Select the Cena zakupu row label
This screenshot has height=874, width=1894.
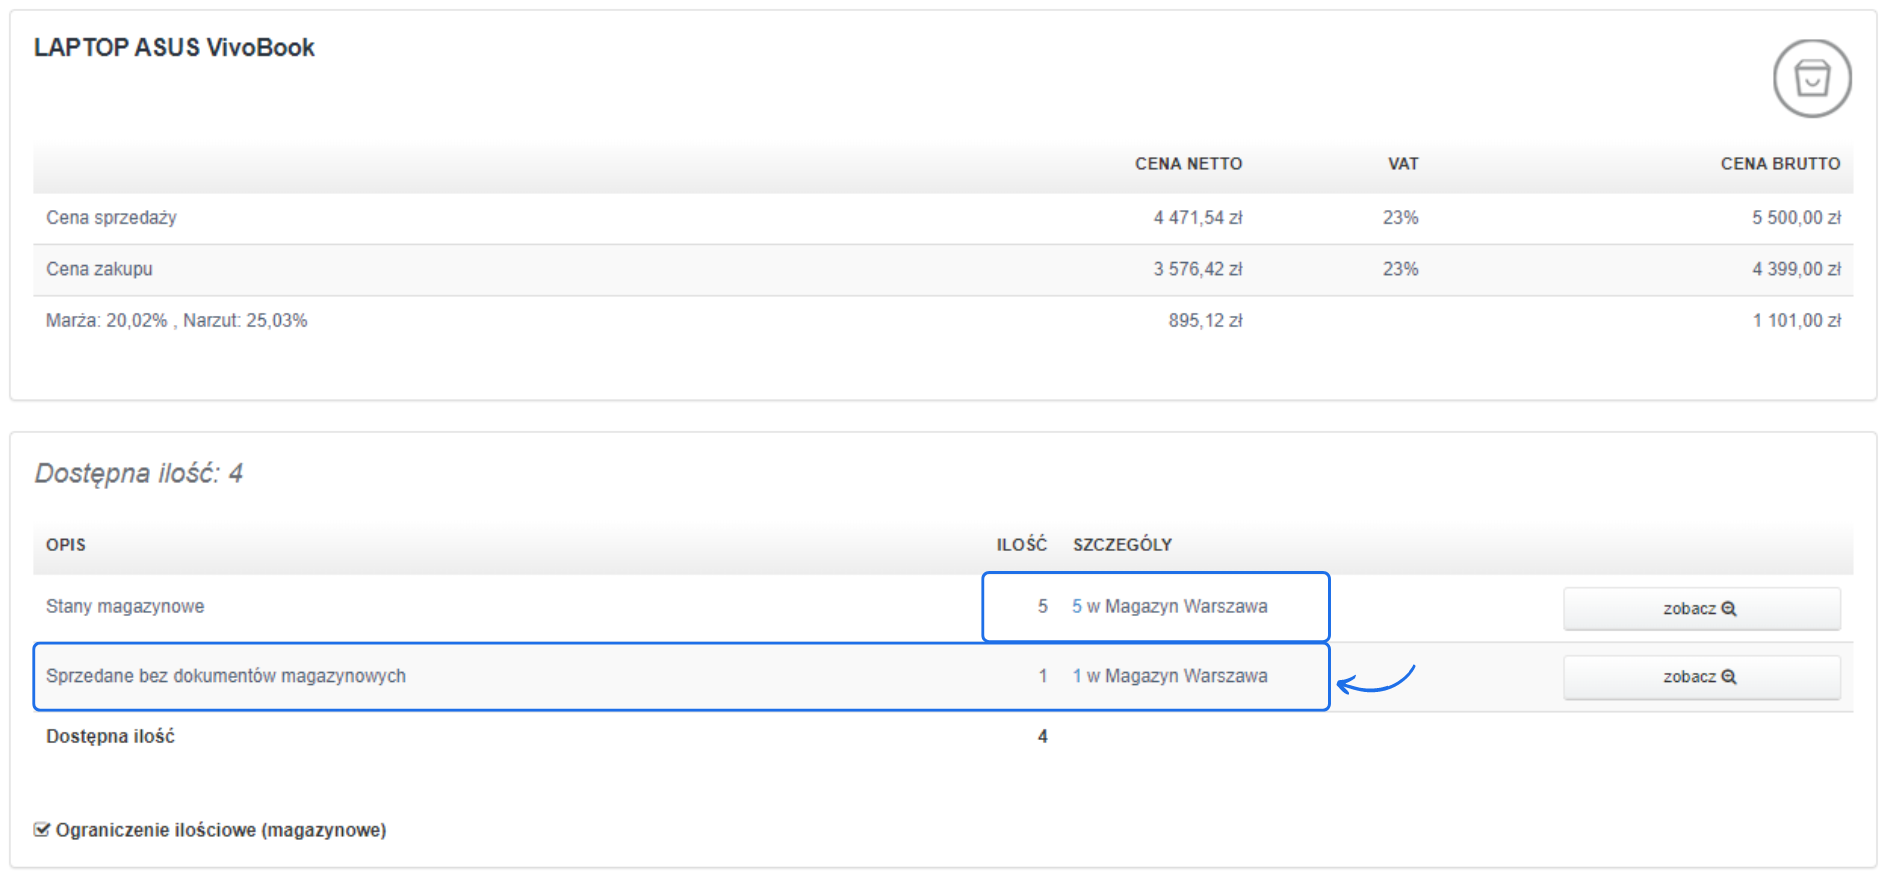pos(99,269)
